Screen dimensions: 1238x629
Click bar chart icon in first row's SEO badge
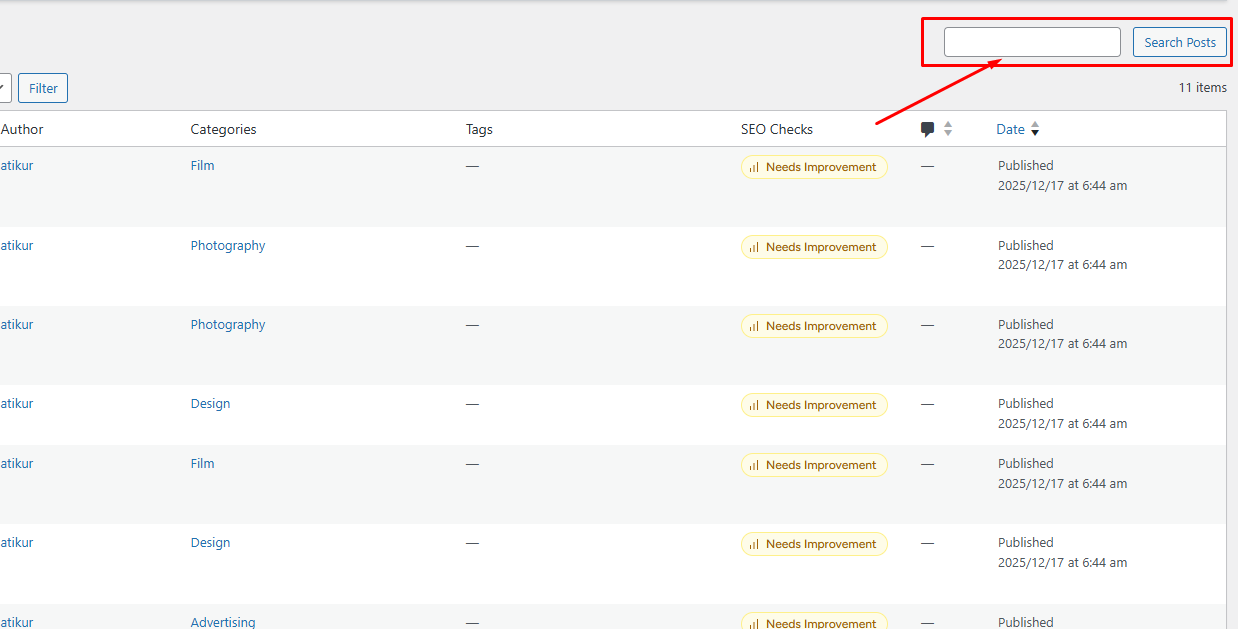754,167
